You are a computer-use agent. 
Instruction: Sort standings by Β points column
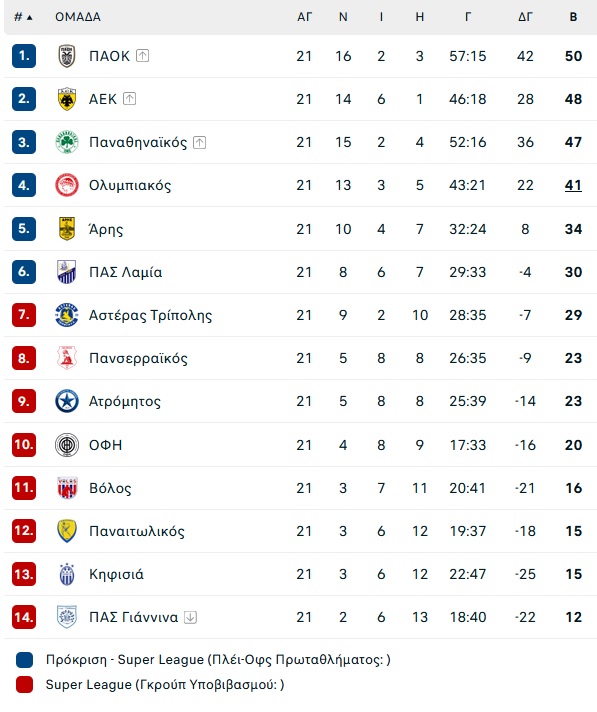click(573, 17)
